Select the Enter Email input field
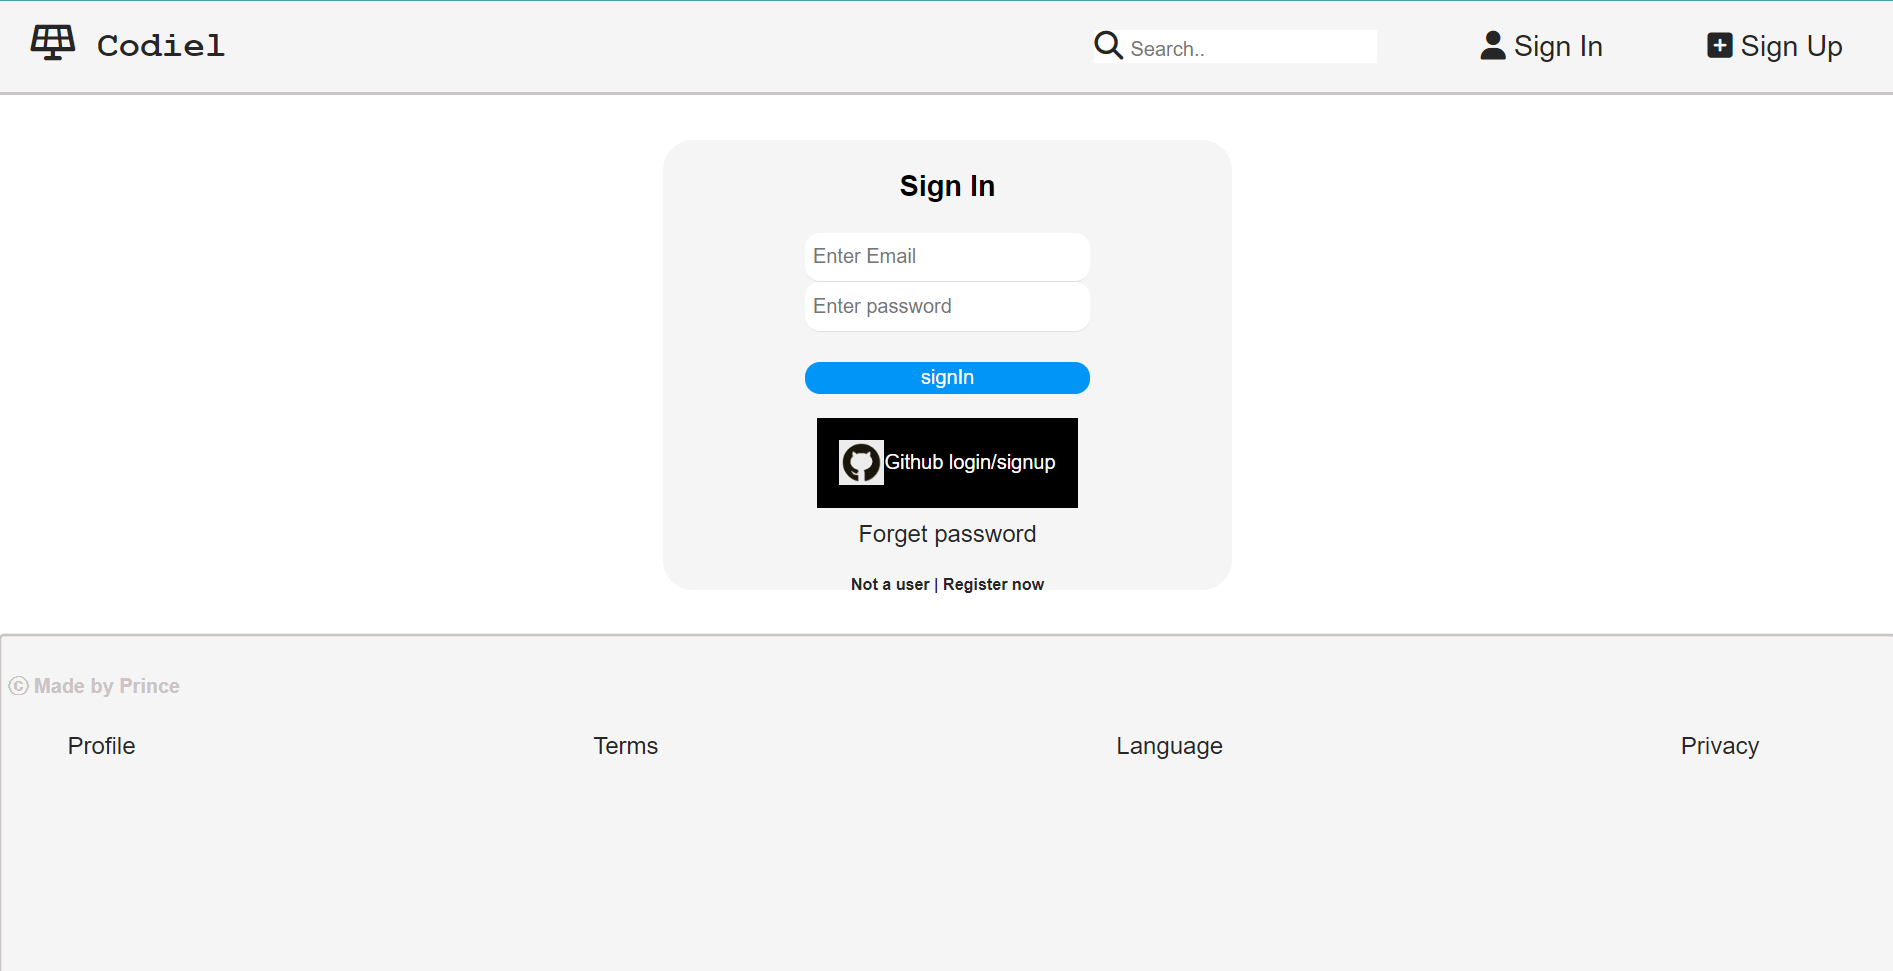Screen dimensions: 1893x971 coord(947,256)
